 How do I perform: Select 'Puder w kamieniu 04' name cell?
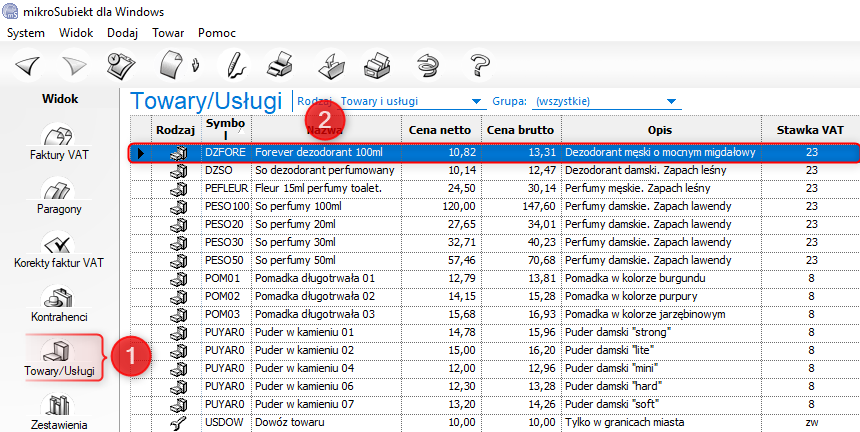[x=326, y=368]
